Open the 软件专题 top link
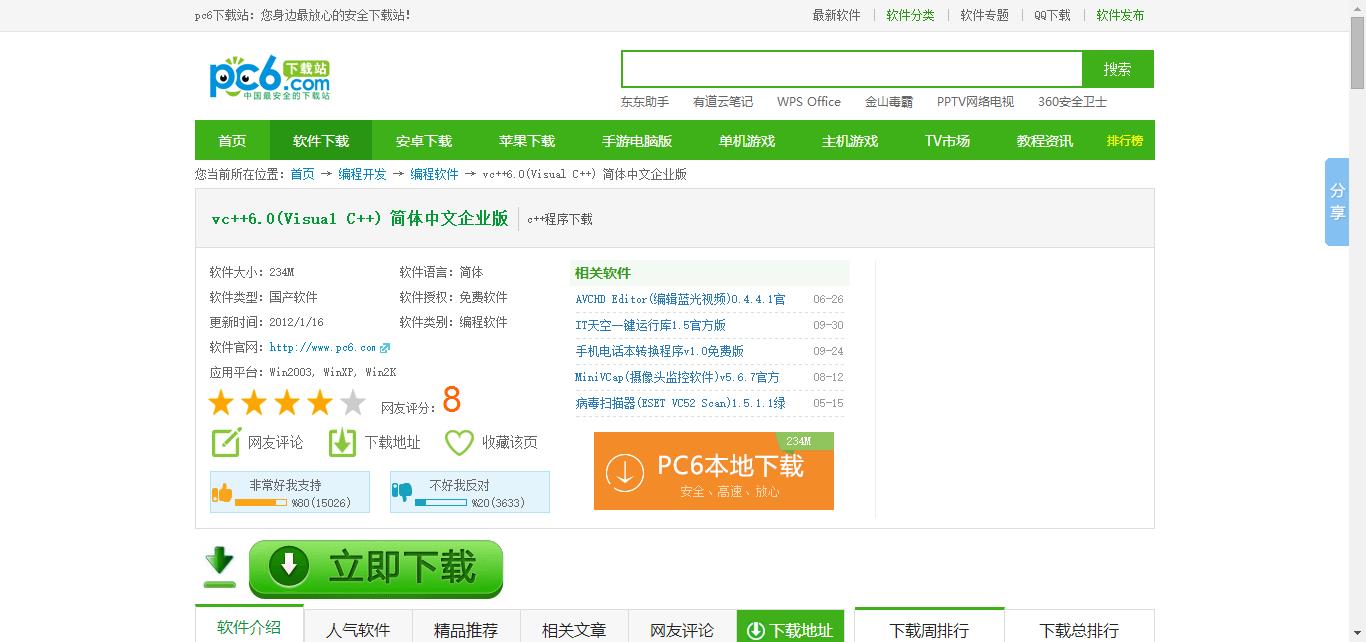 point(984,15)
